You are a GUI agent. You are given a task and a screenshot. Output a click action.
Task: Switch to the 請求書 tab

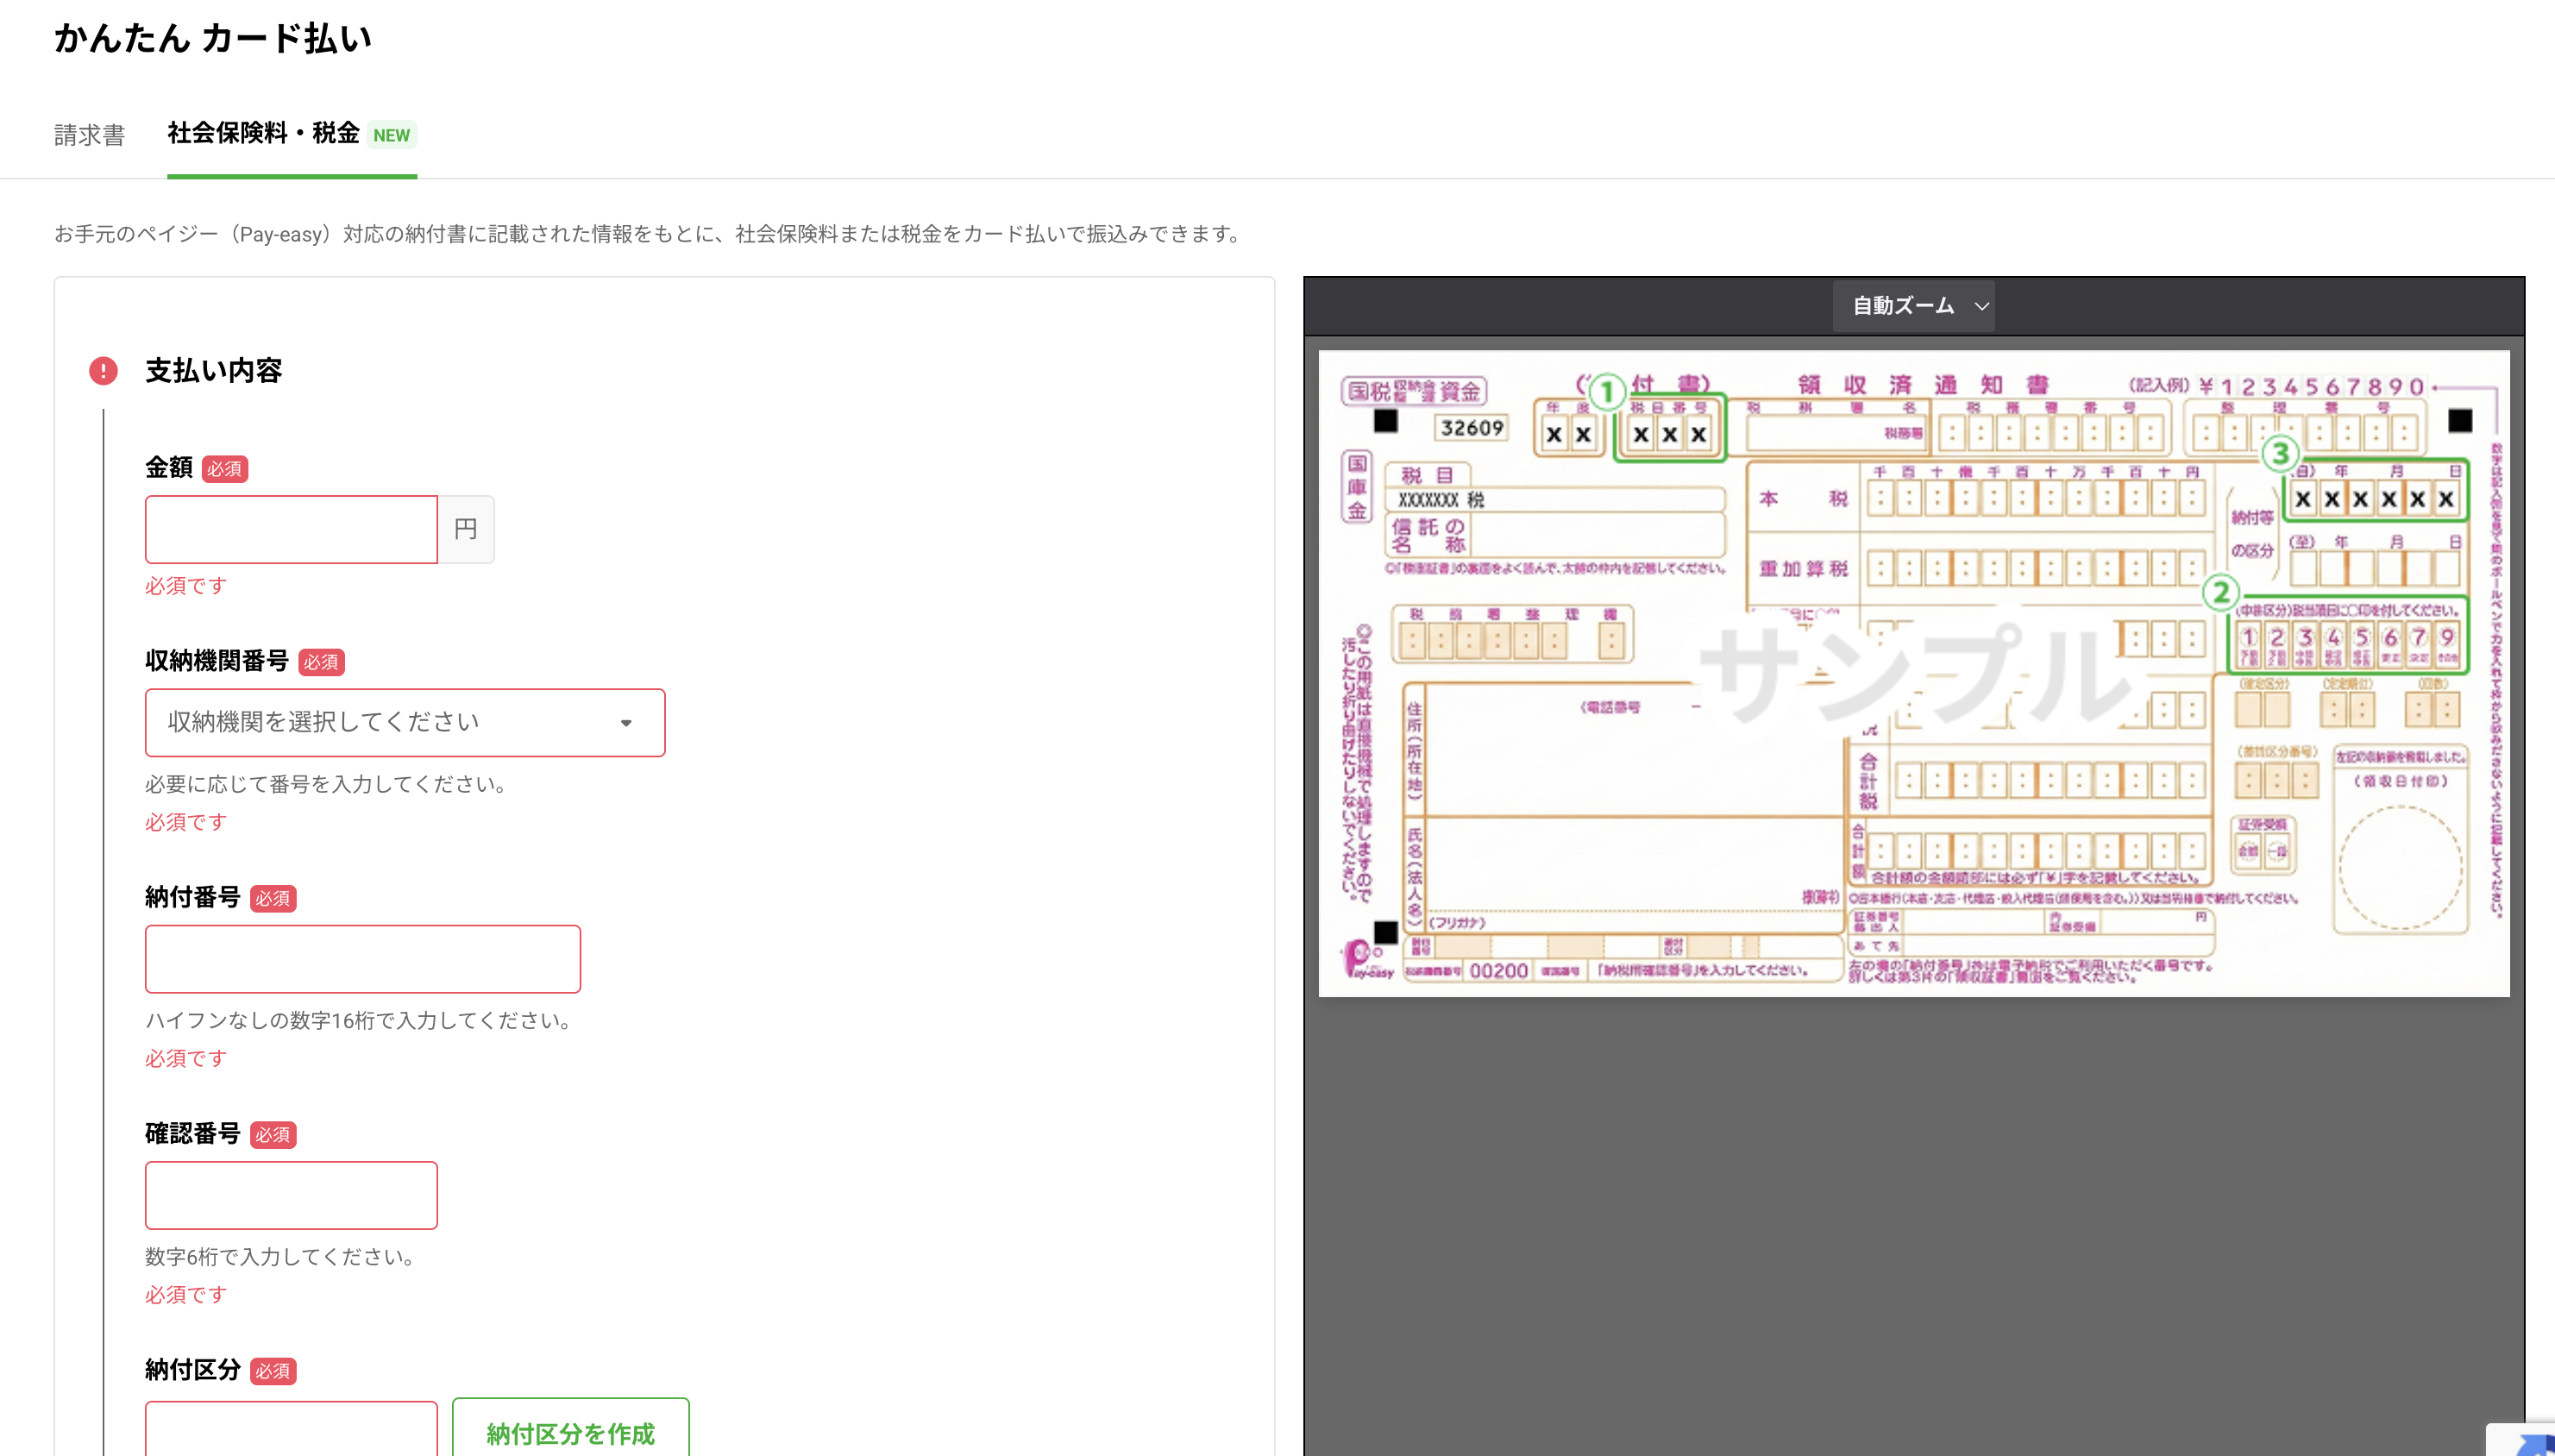[x=89, y=135]
